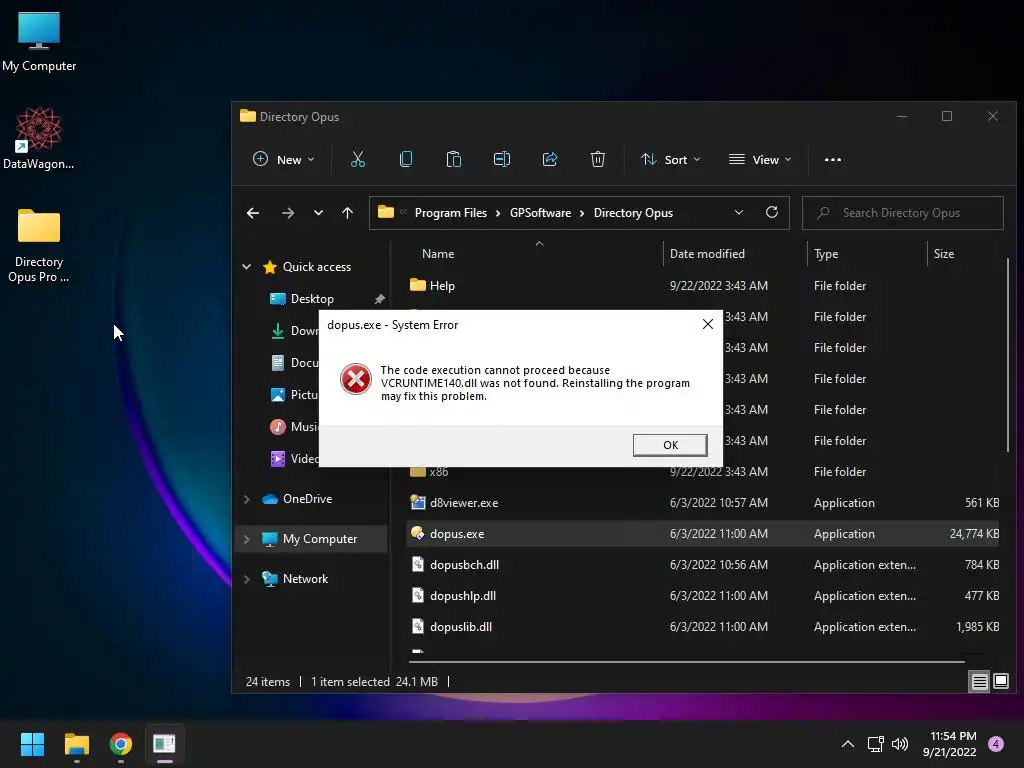Show hidden system tray icons
Screen dimensions: 1024x768
(x=847, y=744)
